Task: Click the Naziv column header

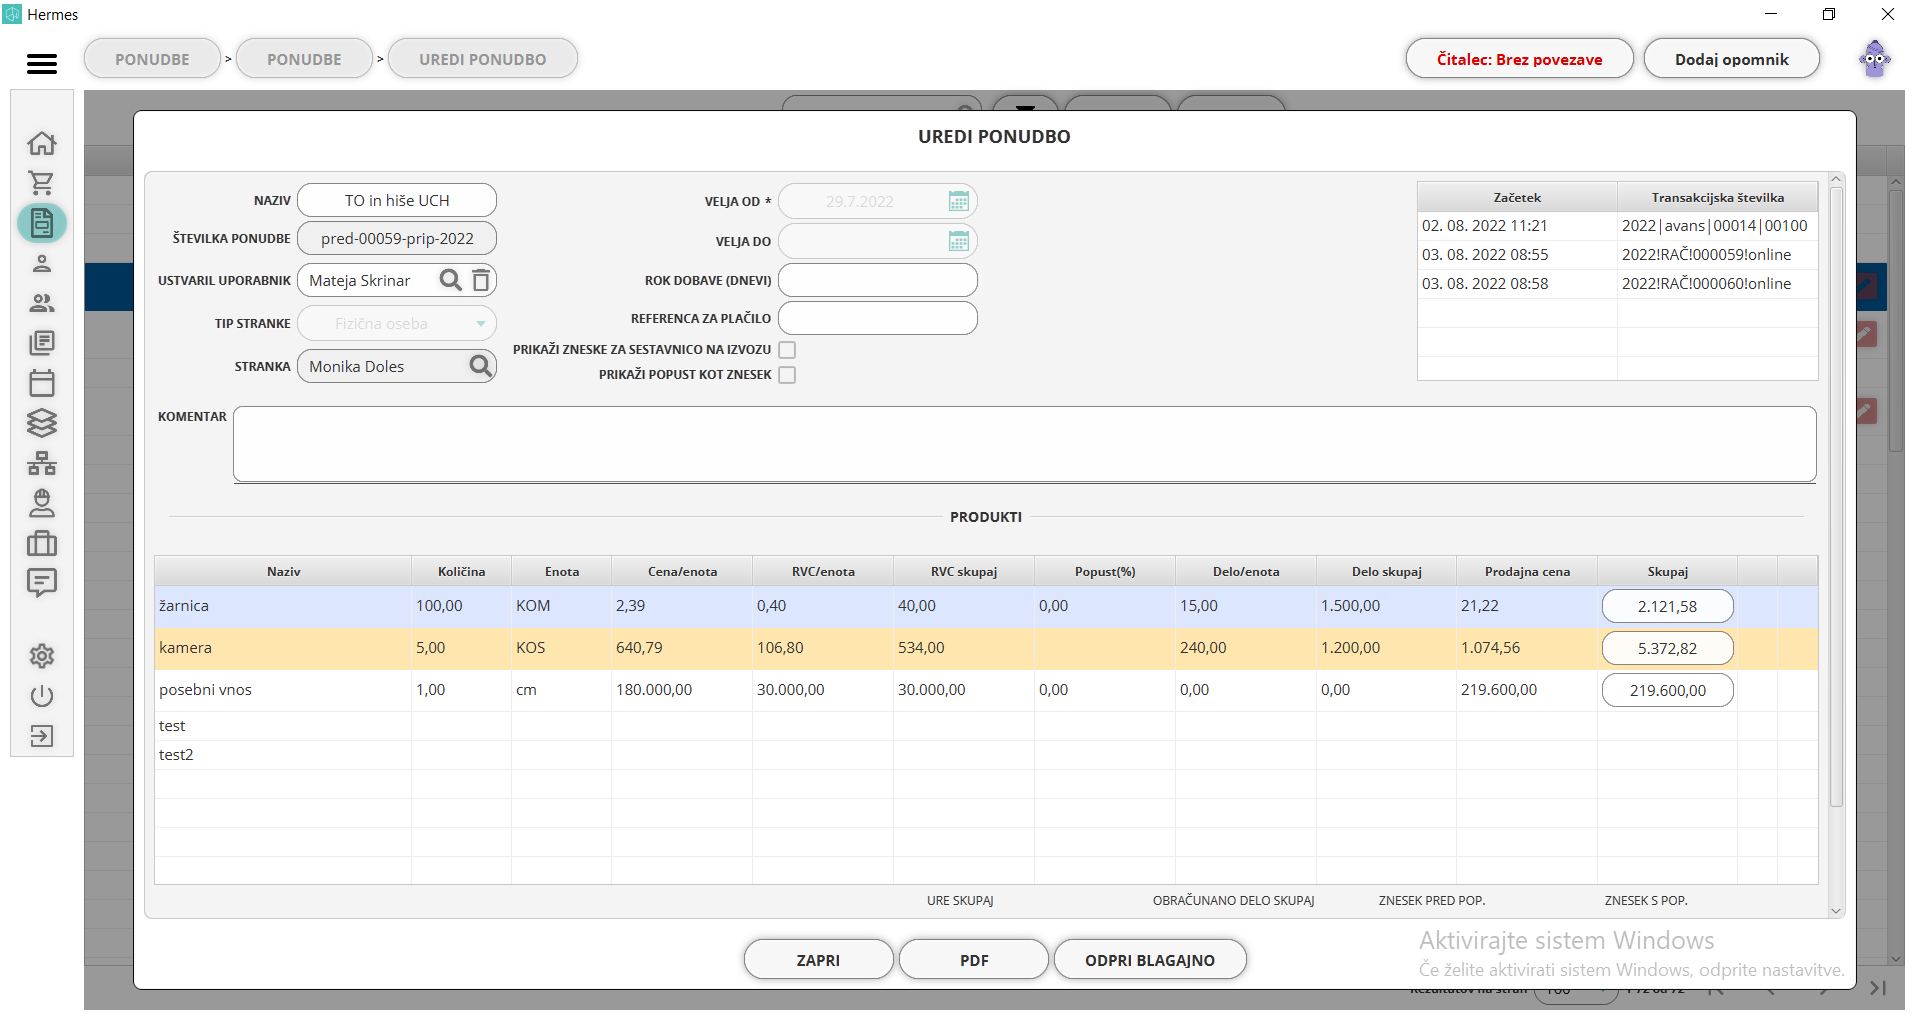Action: tap(283, 571)
